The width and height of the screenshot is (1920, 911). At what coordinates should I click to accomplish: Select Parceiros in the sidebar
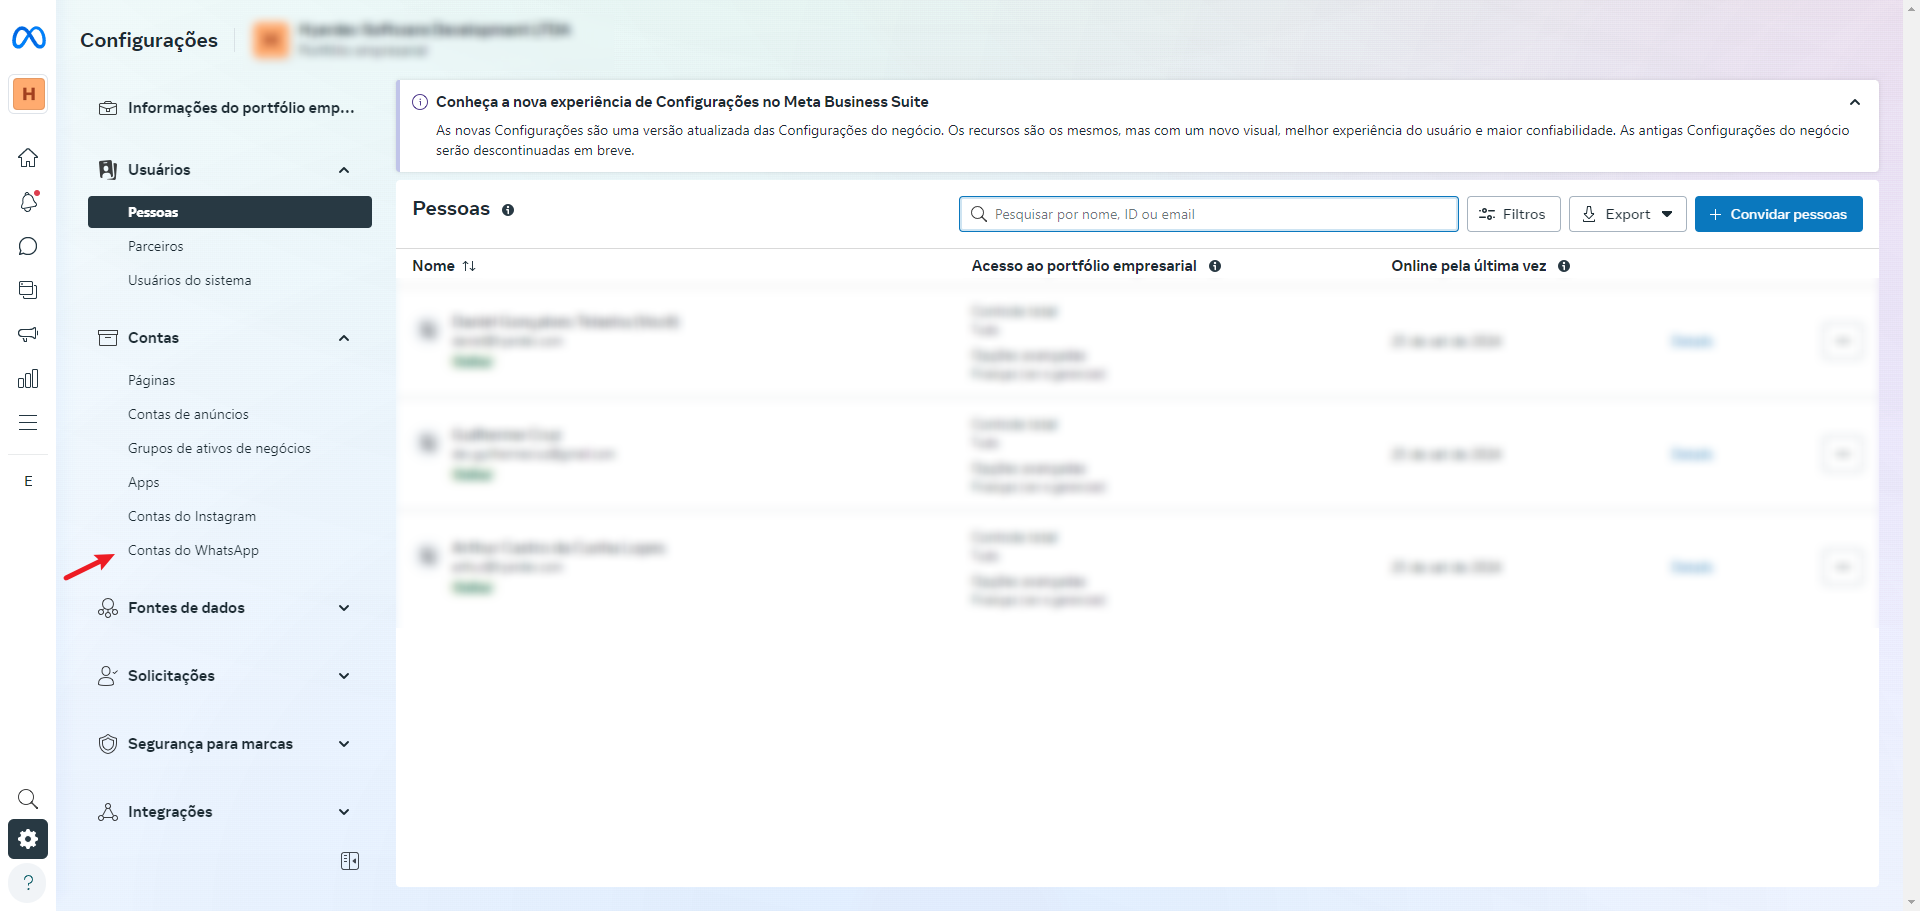156,246
